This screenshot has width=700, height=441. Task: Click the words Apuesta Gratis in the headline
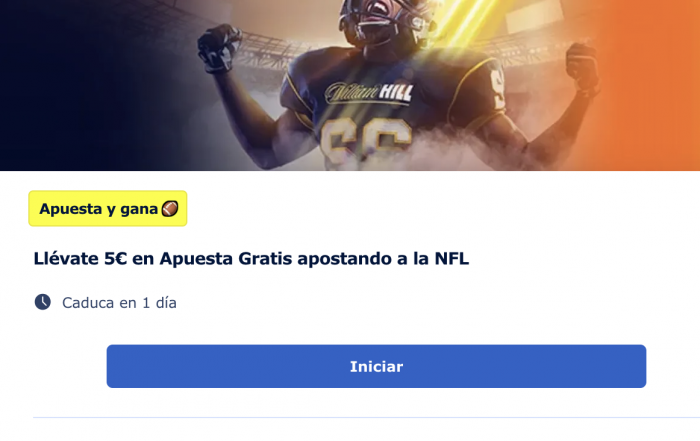point(226,259)
